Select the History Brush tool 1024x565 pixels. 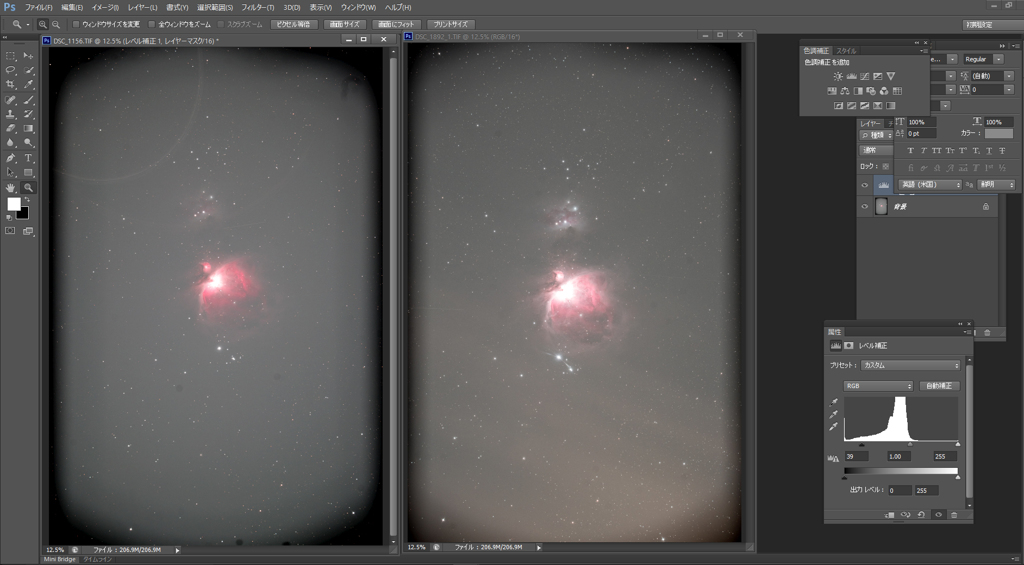[x=28, y=114]
